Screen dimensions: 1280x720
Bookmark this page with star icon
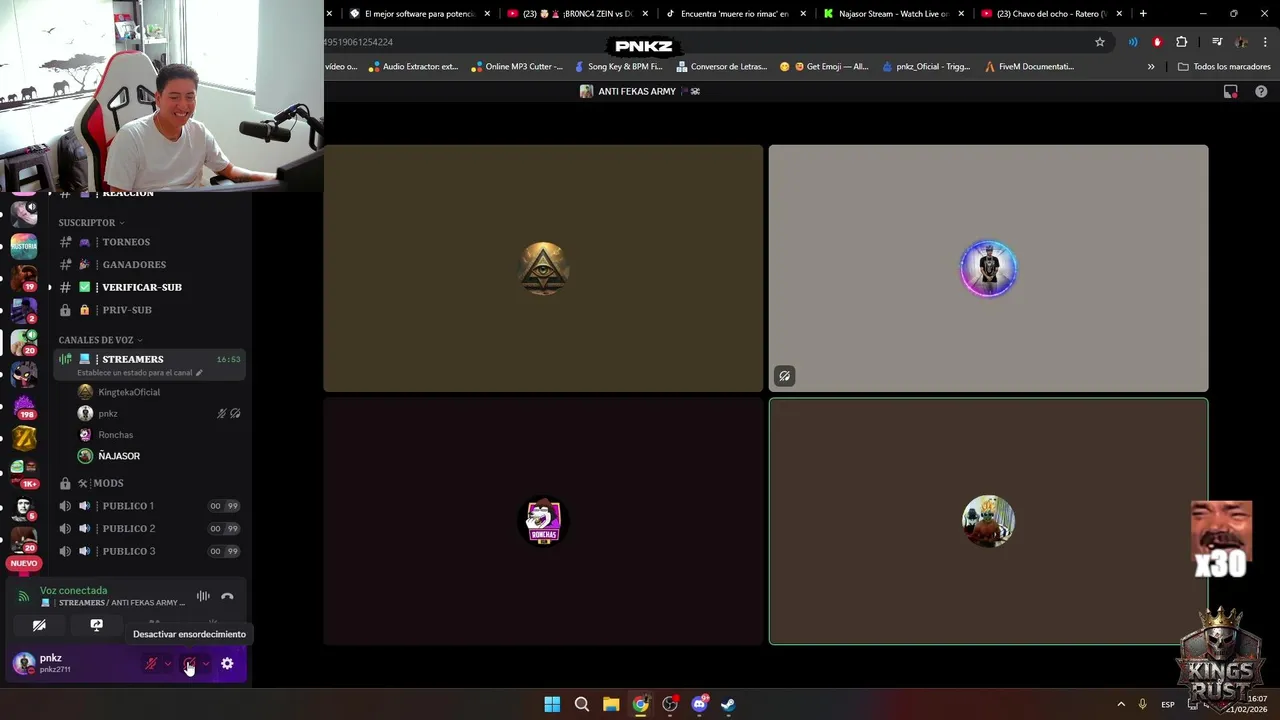click(1100, 42)
